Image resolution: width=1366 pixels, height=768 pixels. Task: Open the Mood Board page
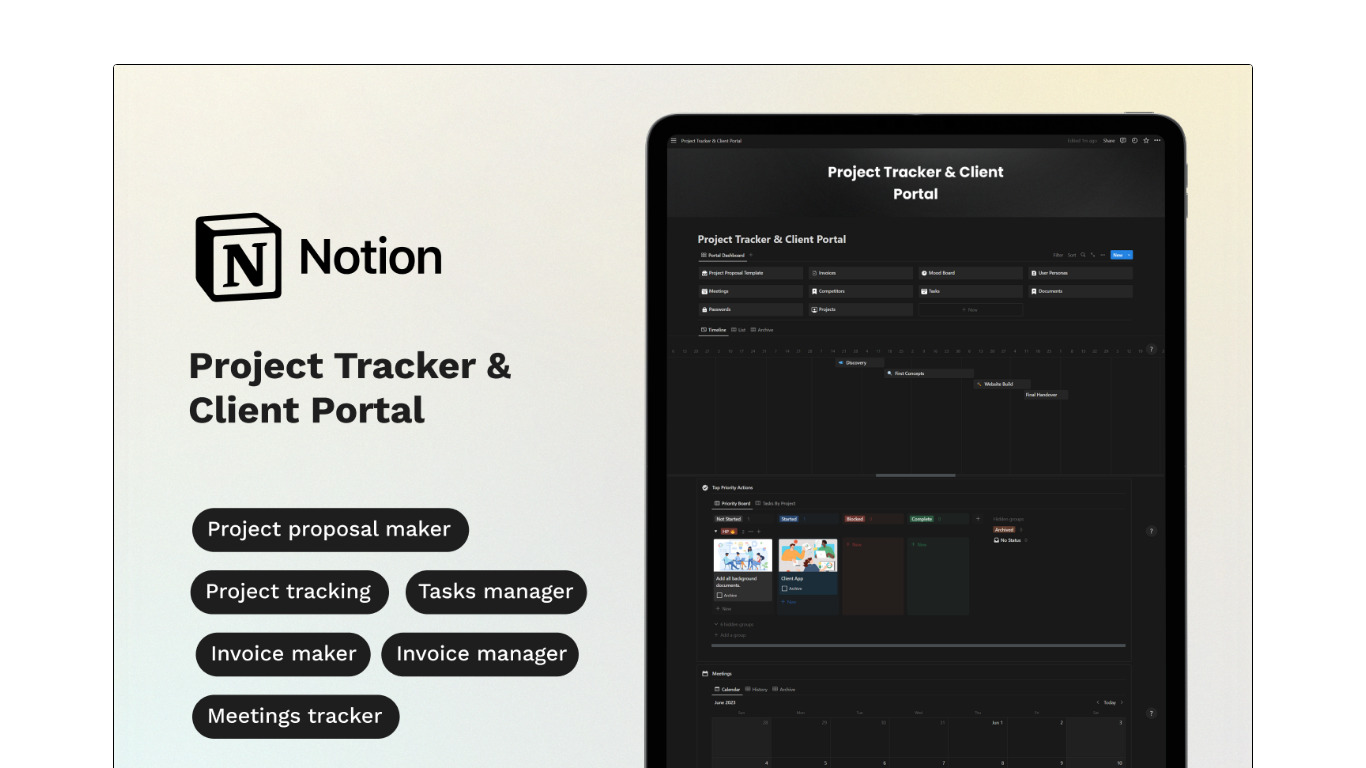click(x=971, y=273)
